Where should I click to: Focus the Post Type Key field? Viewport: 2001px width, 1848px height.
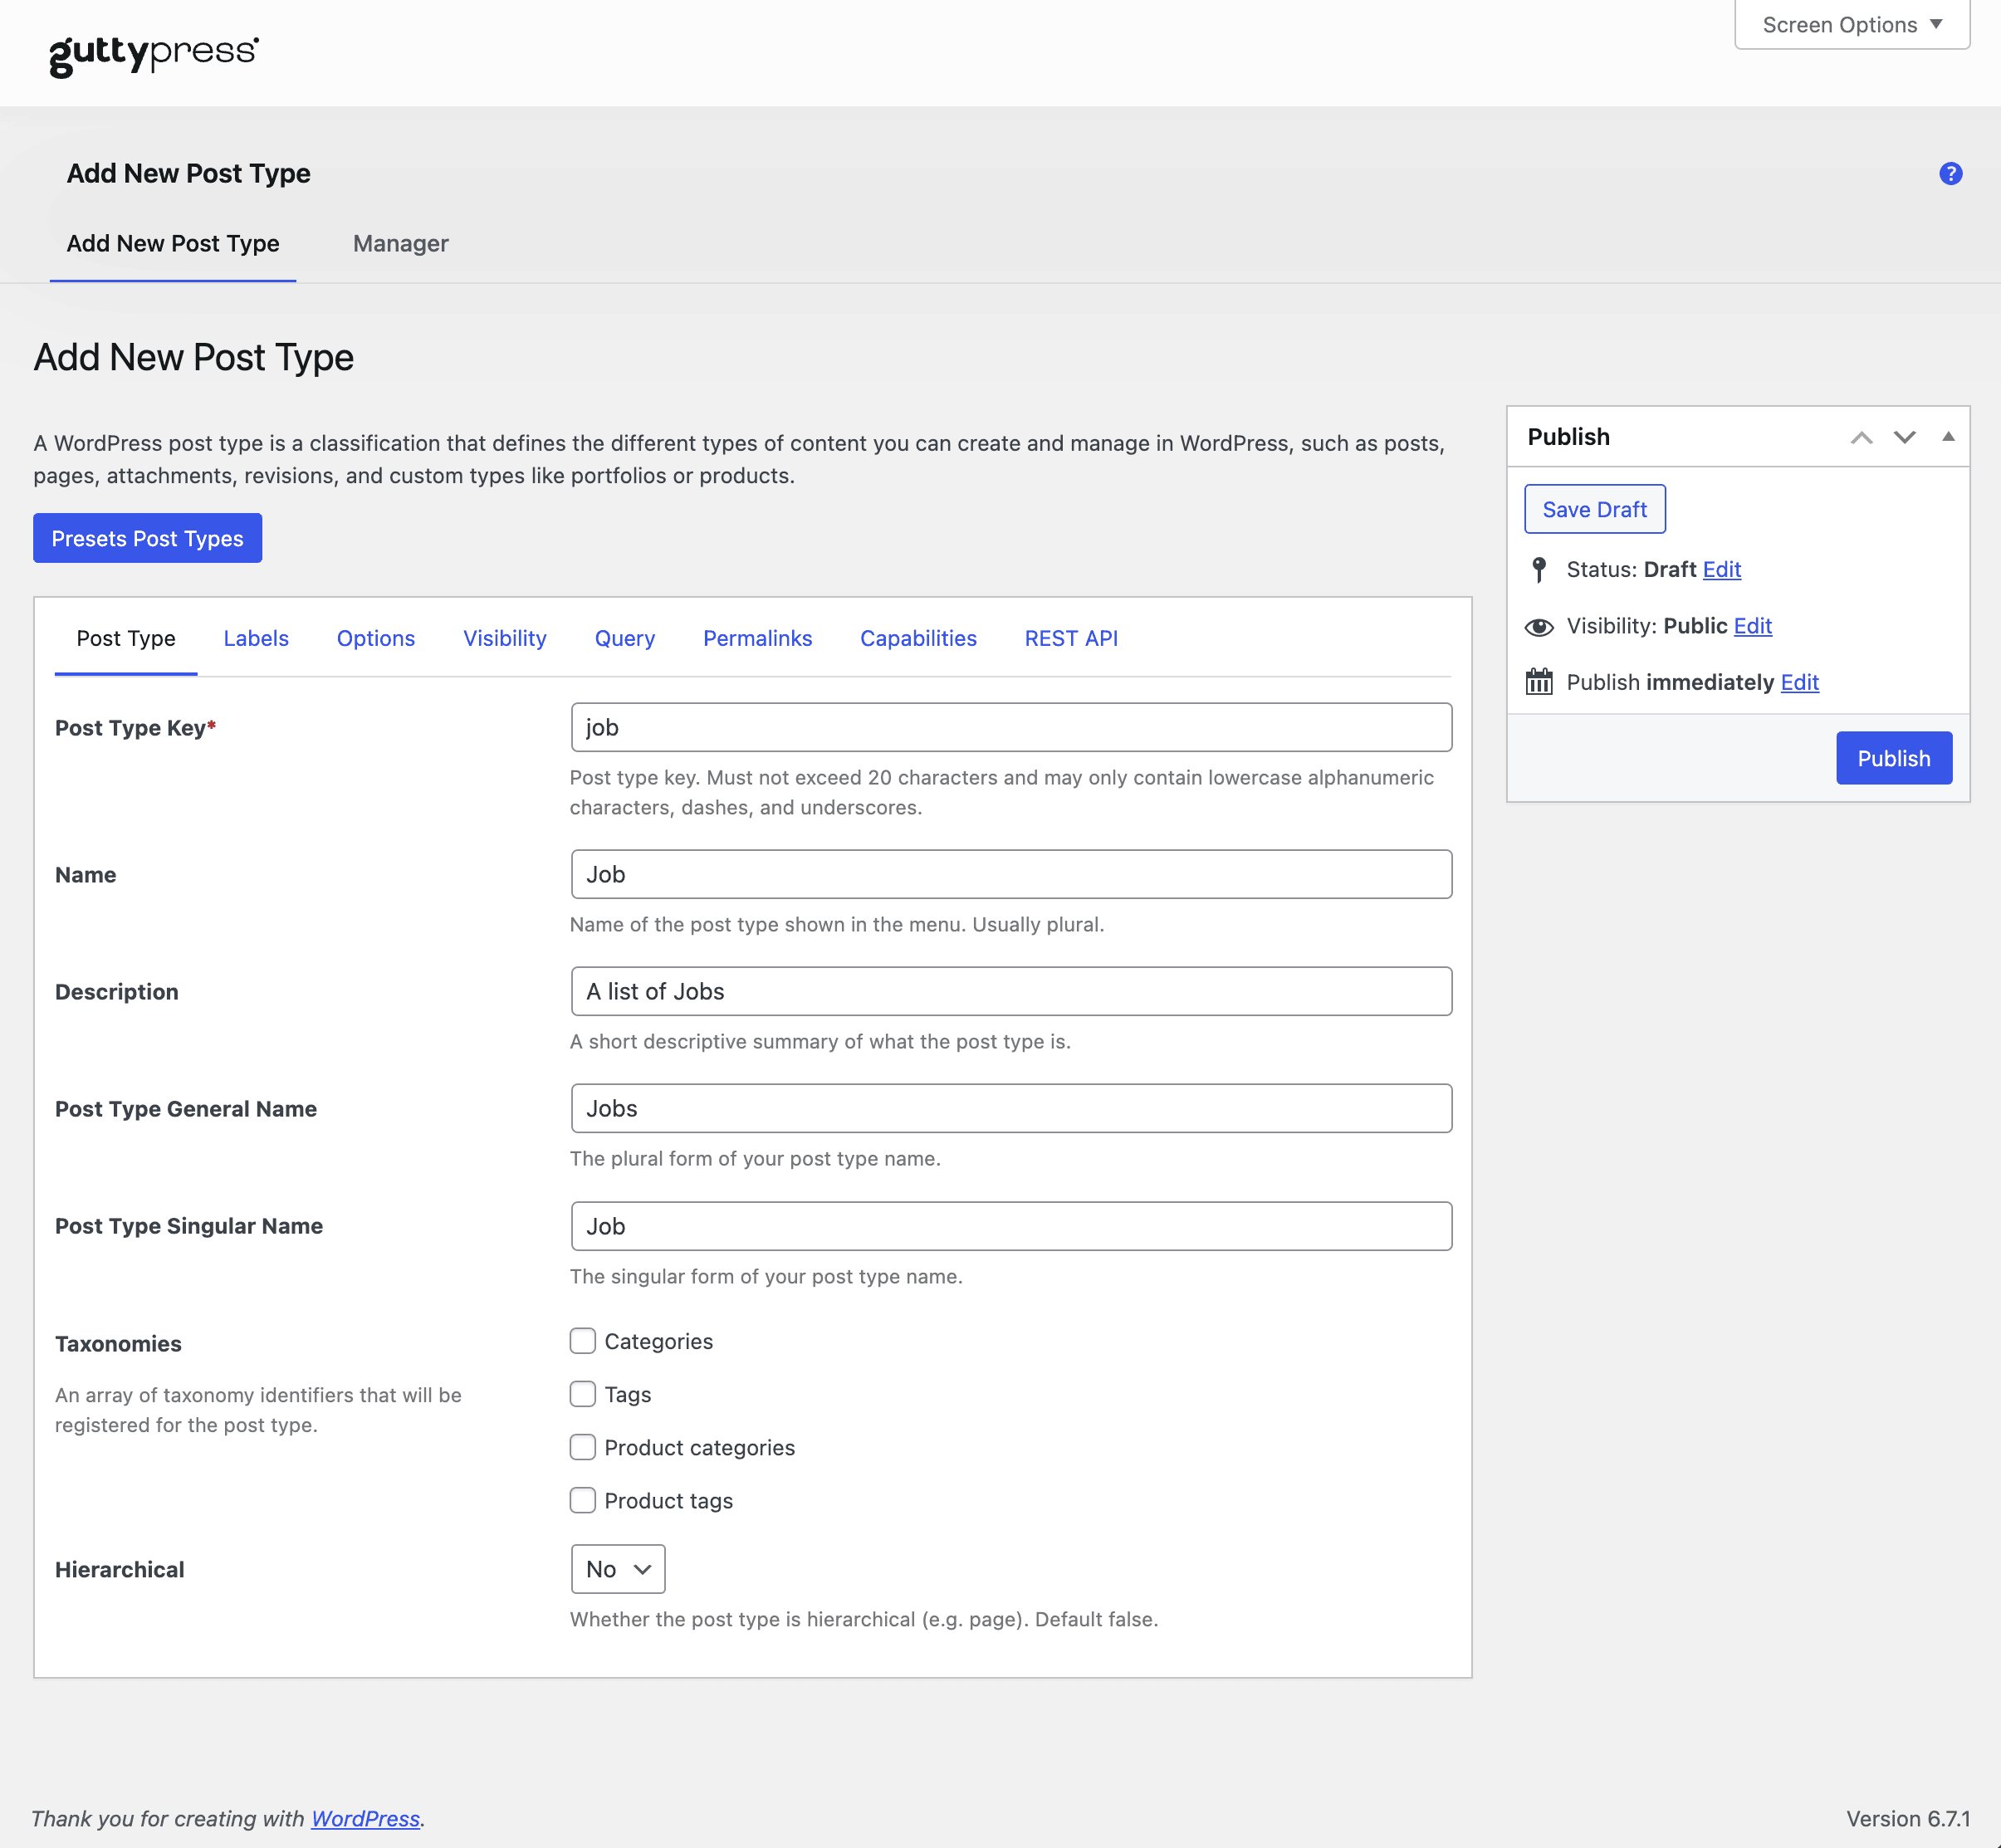point(1011,727)
